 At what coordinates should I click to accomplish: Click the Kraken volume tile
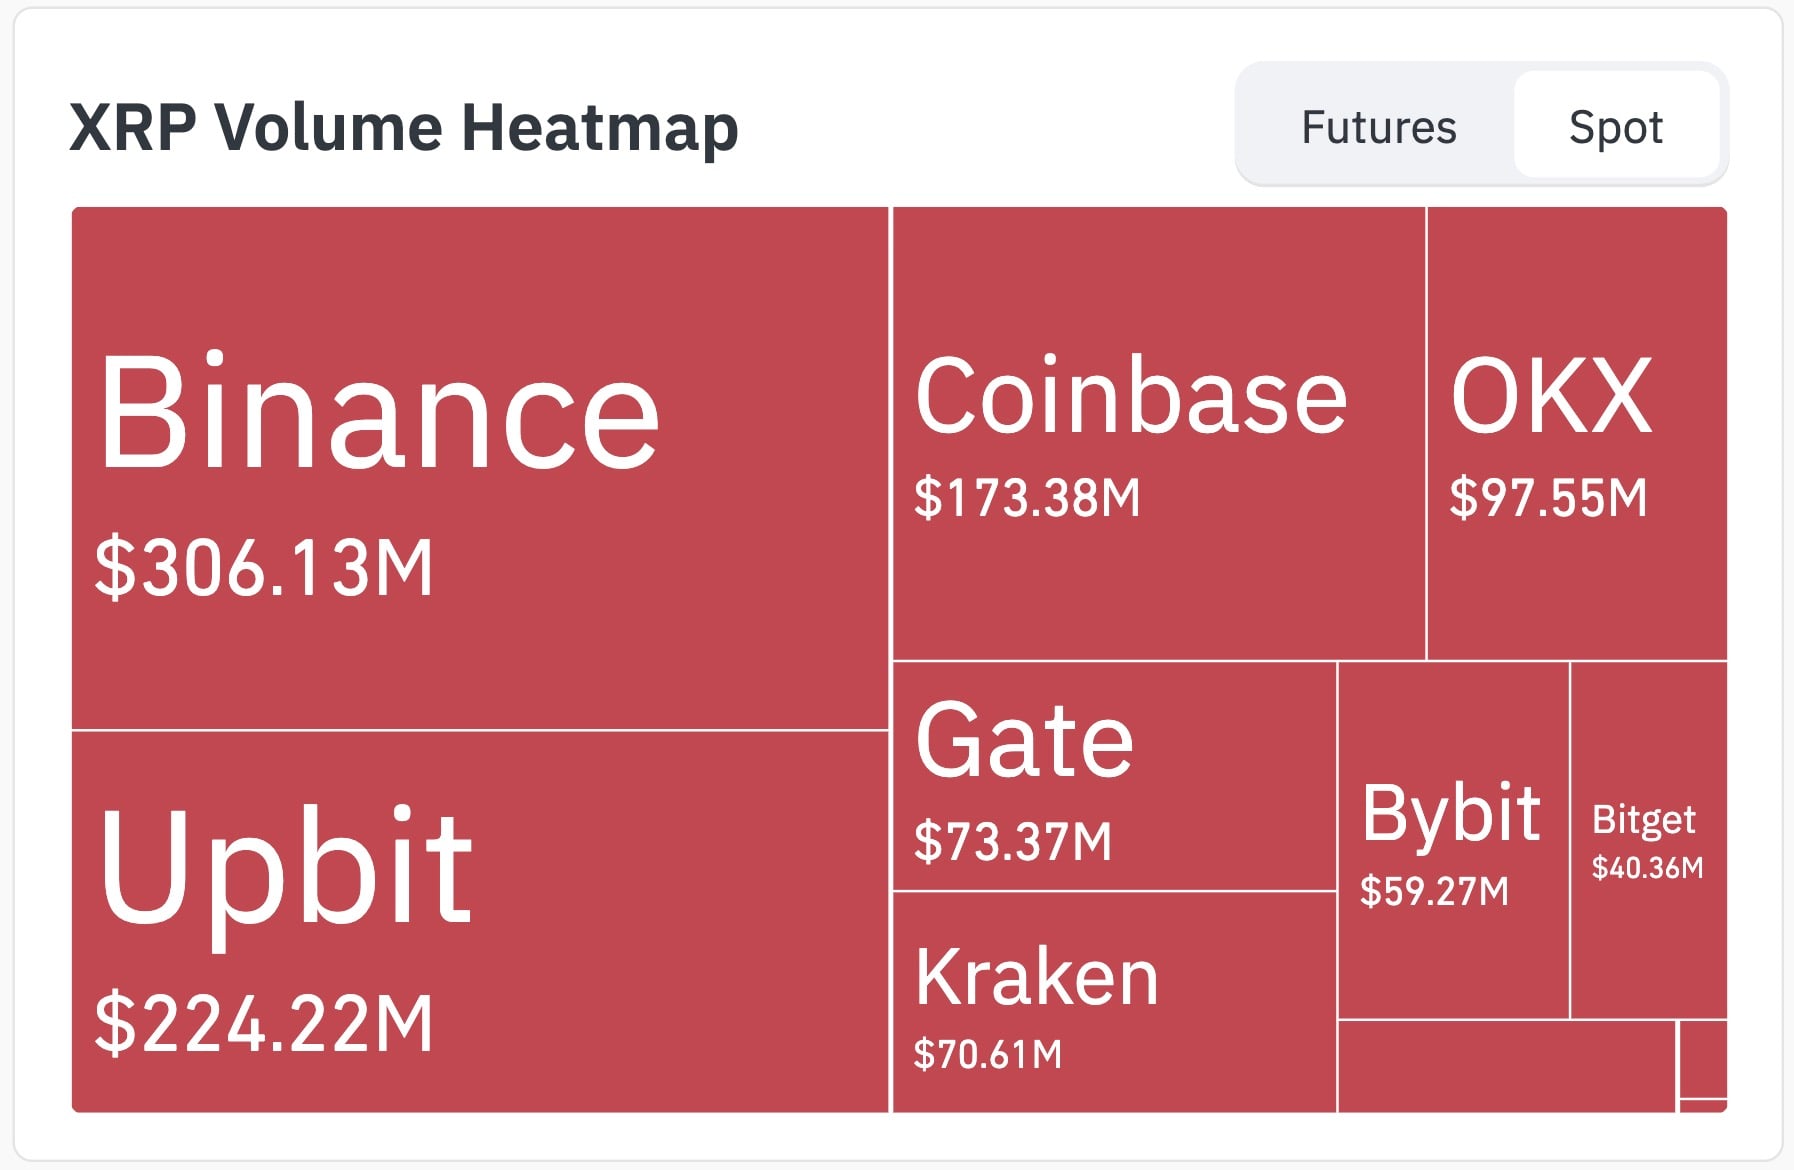tap(1114, 1002)
